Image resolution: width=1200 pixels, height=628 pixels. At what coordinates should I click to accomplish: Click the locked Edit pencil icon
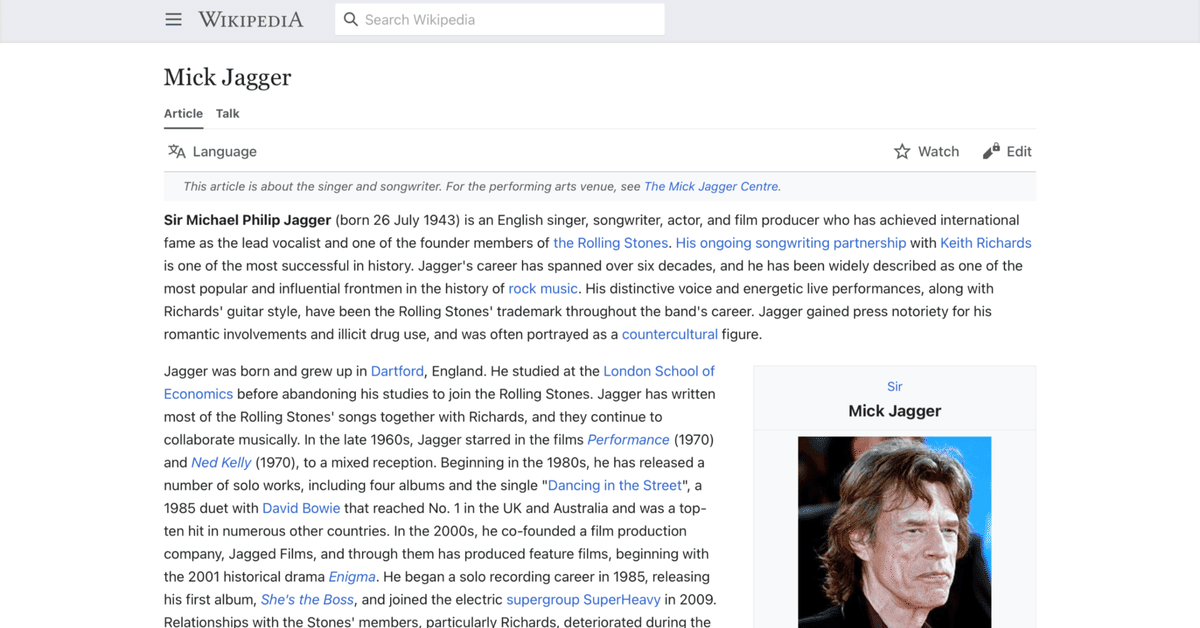[991, 152]
